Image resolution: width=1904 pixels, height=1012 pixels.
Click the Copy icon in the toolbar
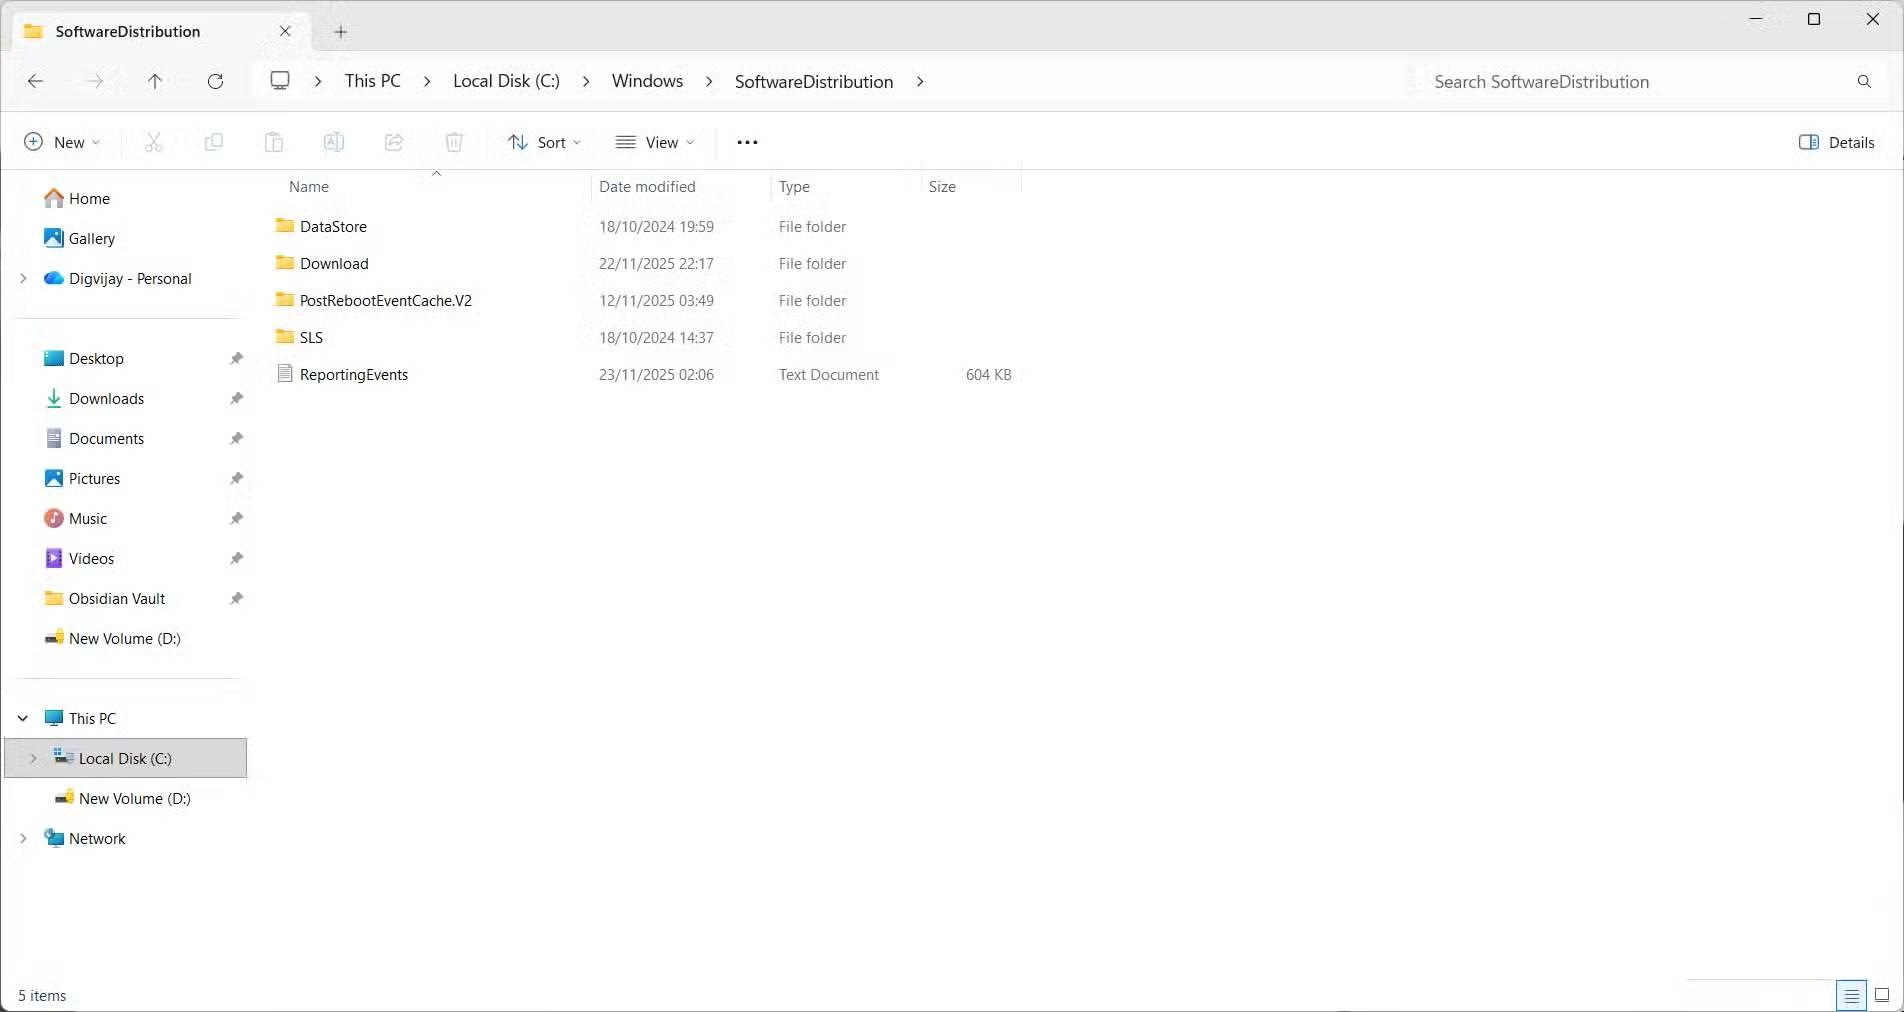213,142
